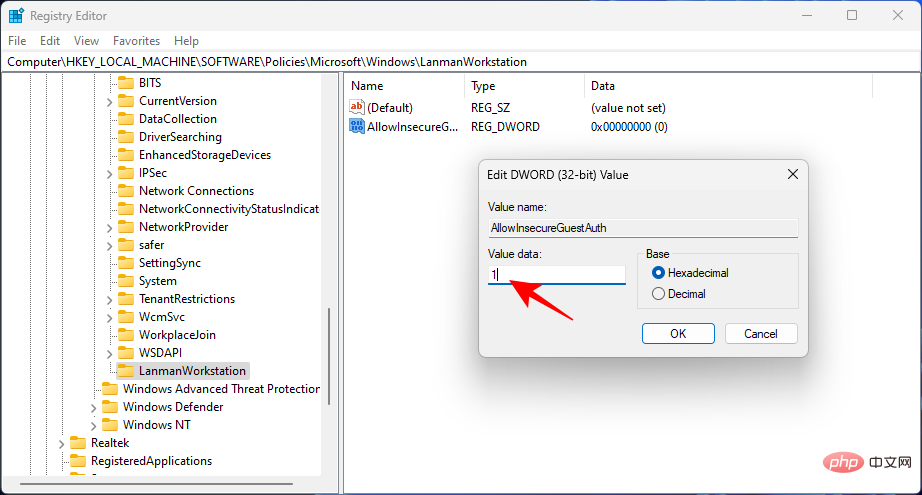The height and width of the screenshot is (495, 922).
Task: Expand the safer key
Action: 109,246
